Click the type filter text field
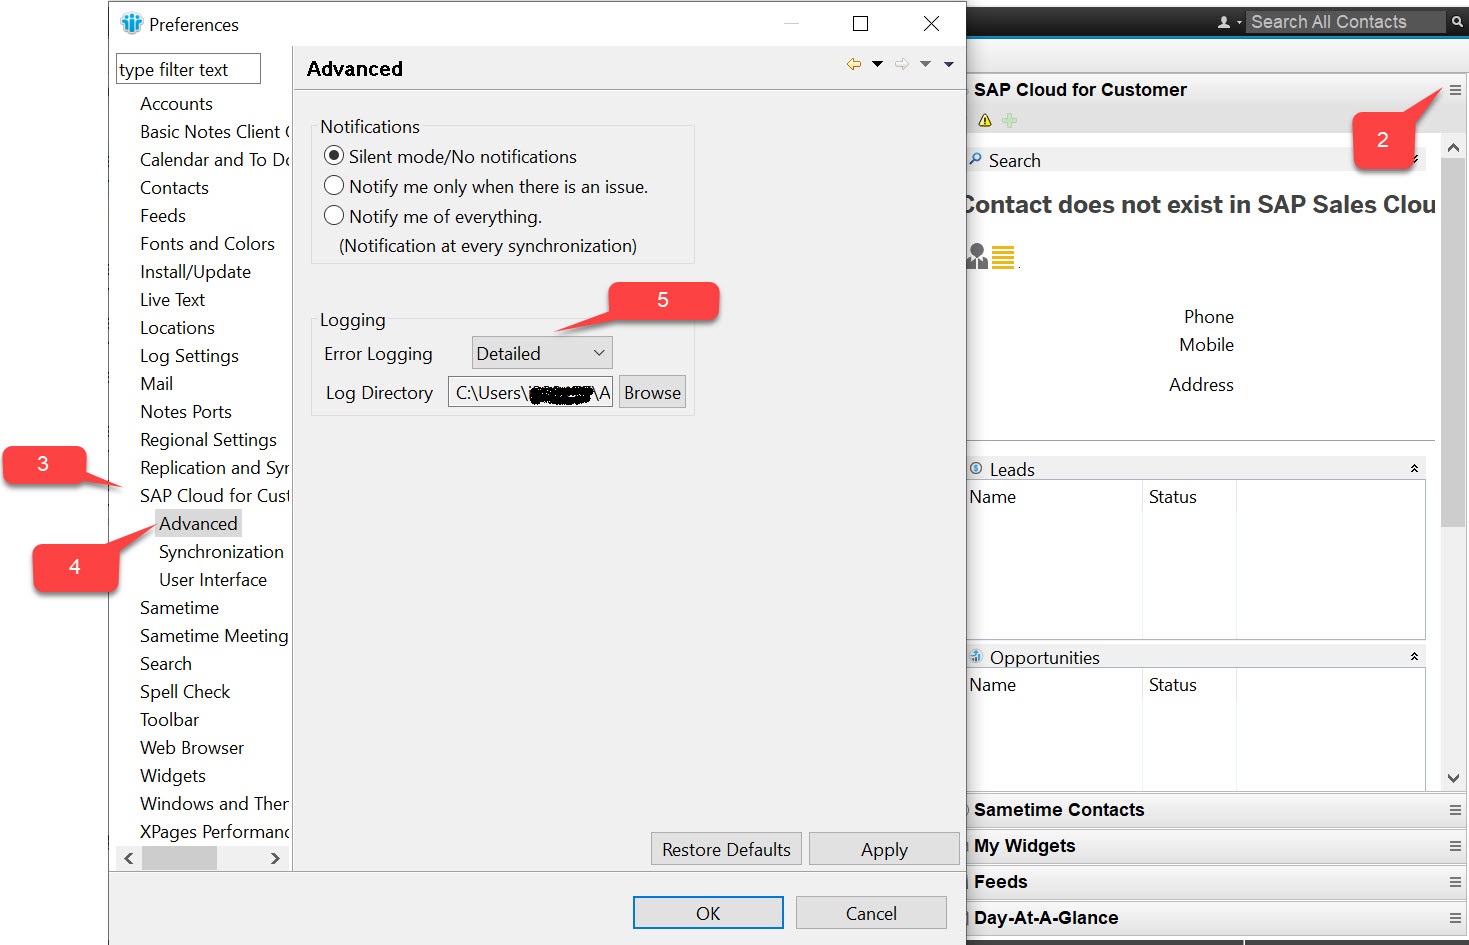 188,69
